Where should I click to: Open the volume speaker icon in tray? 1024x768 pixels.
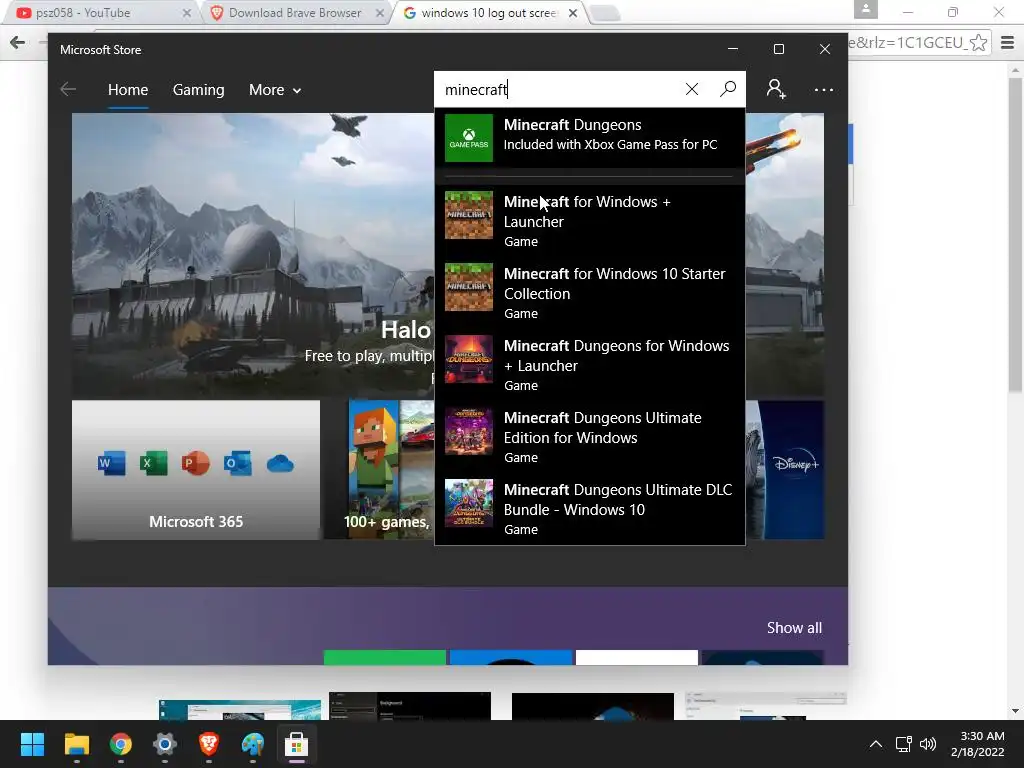[x=928, y=744]
